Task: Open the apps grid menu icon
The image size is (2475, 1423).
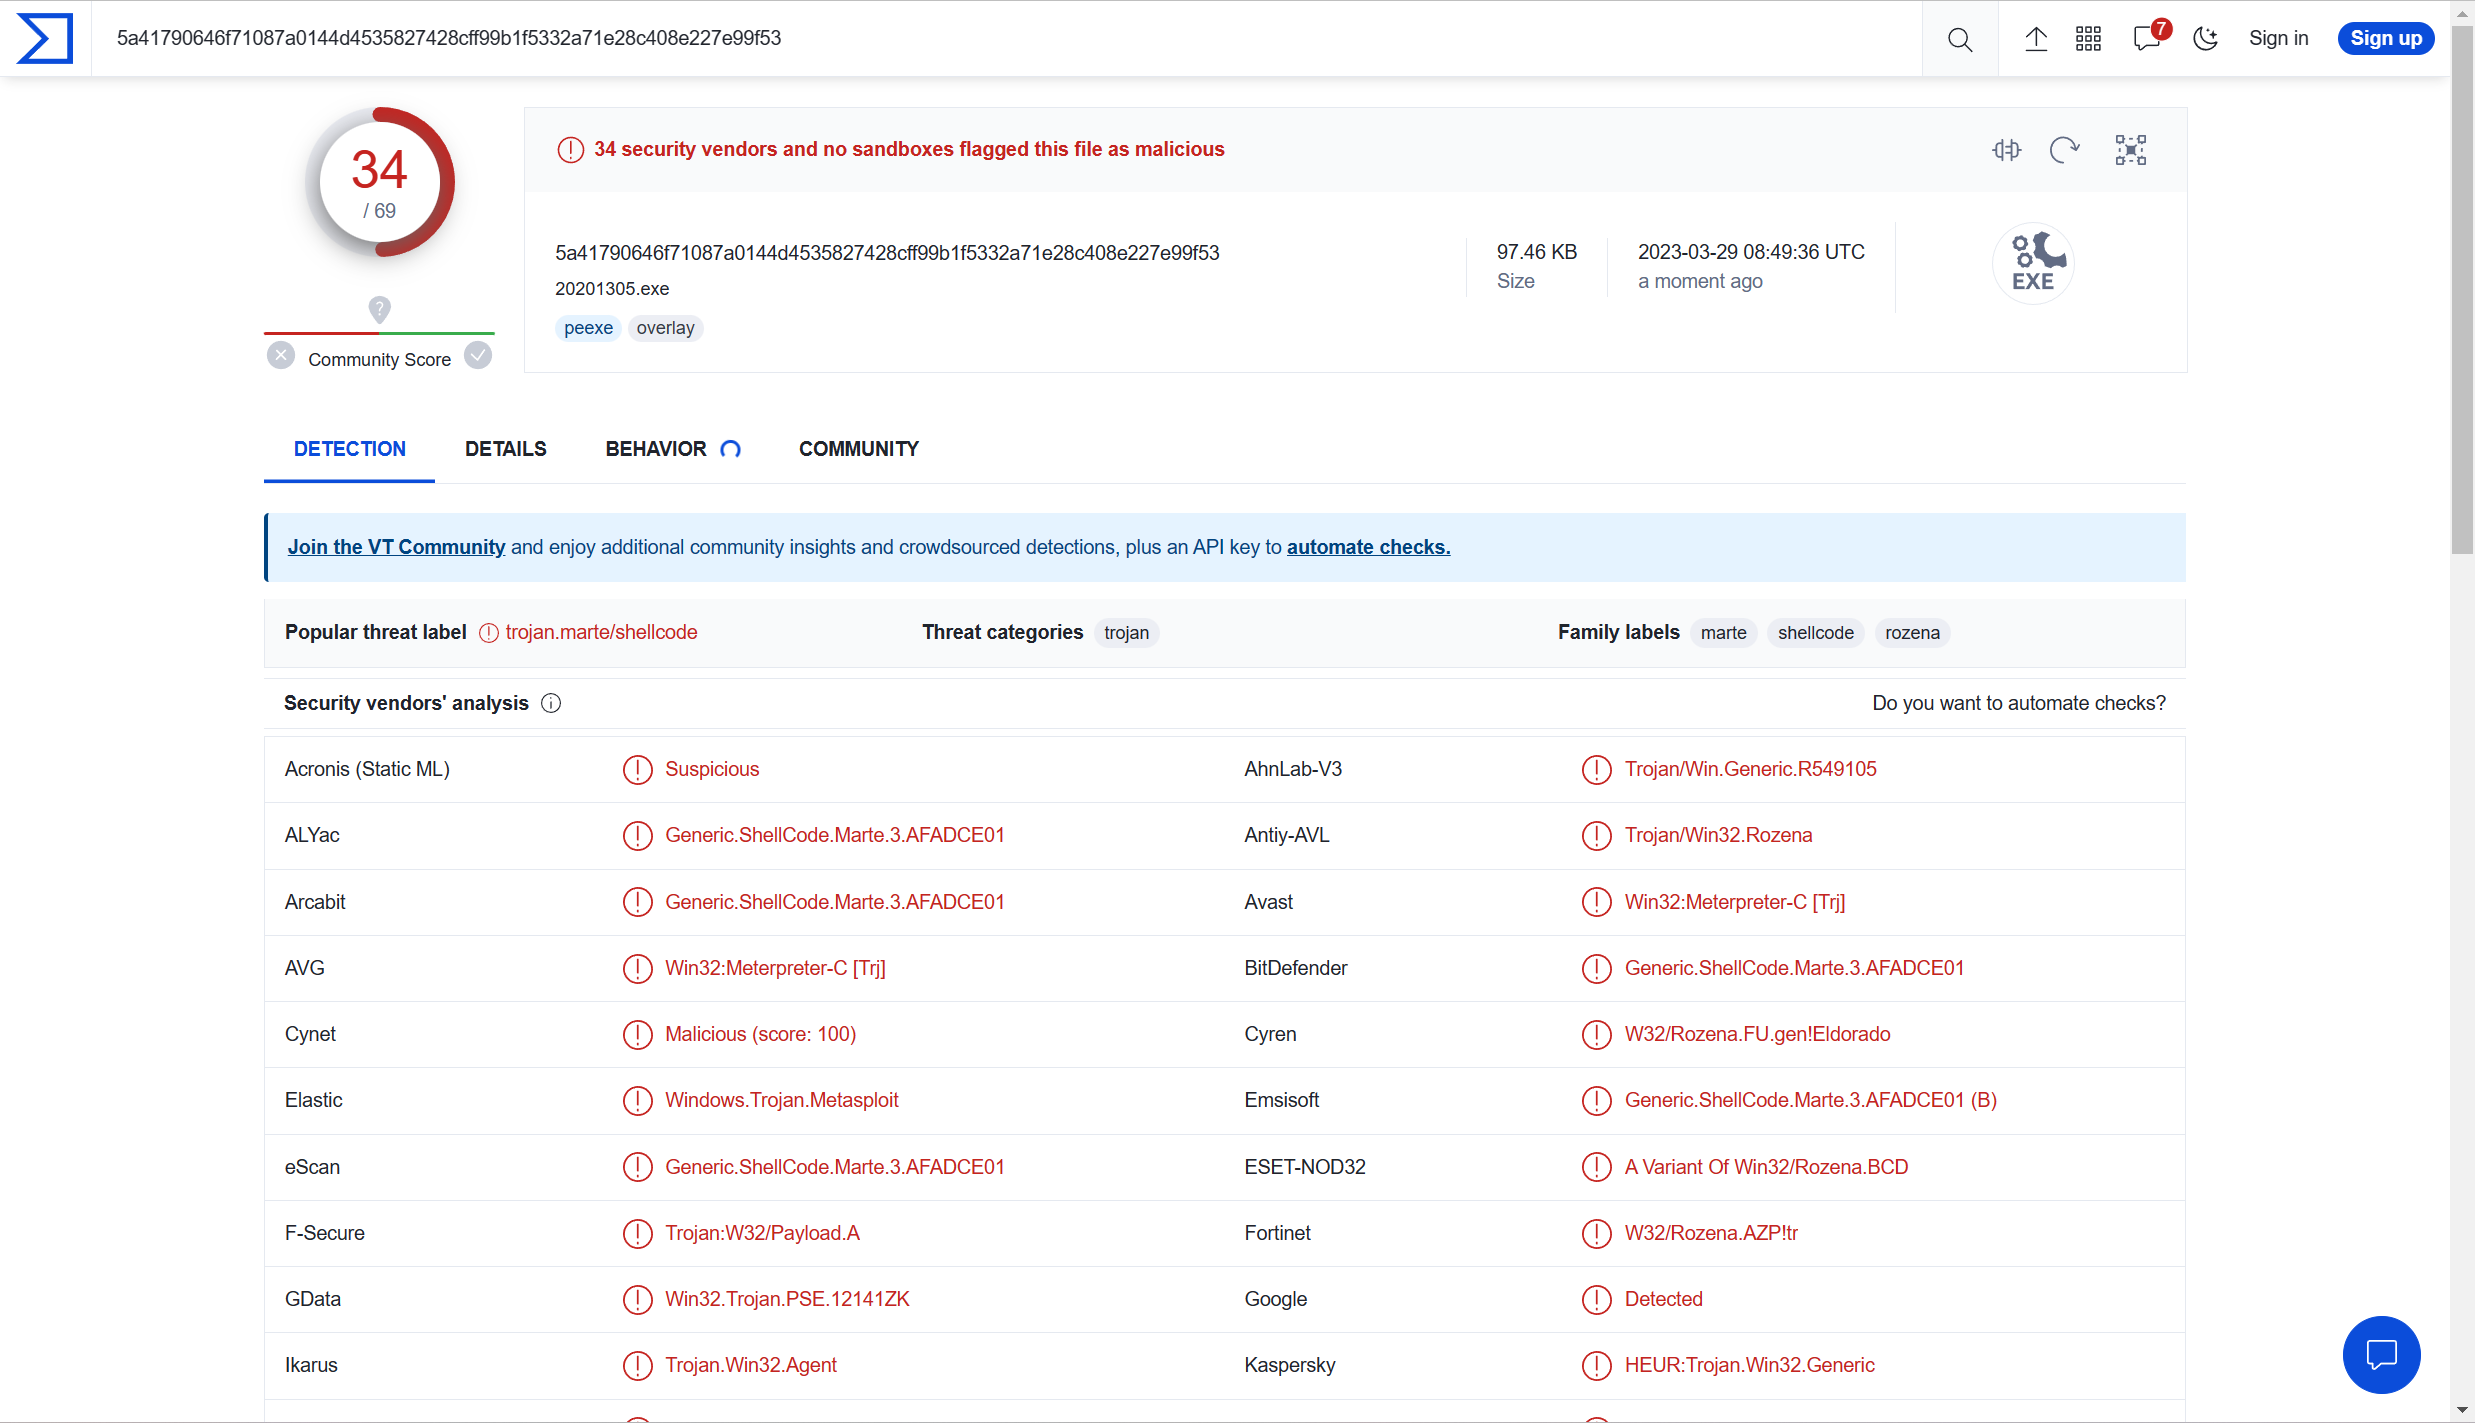Action: (2088, 39)
